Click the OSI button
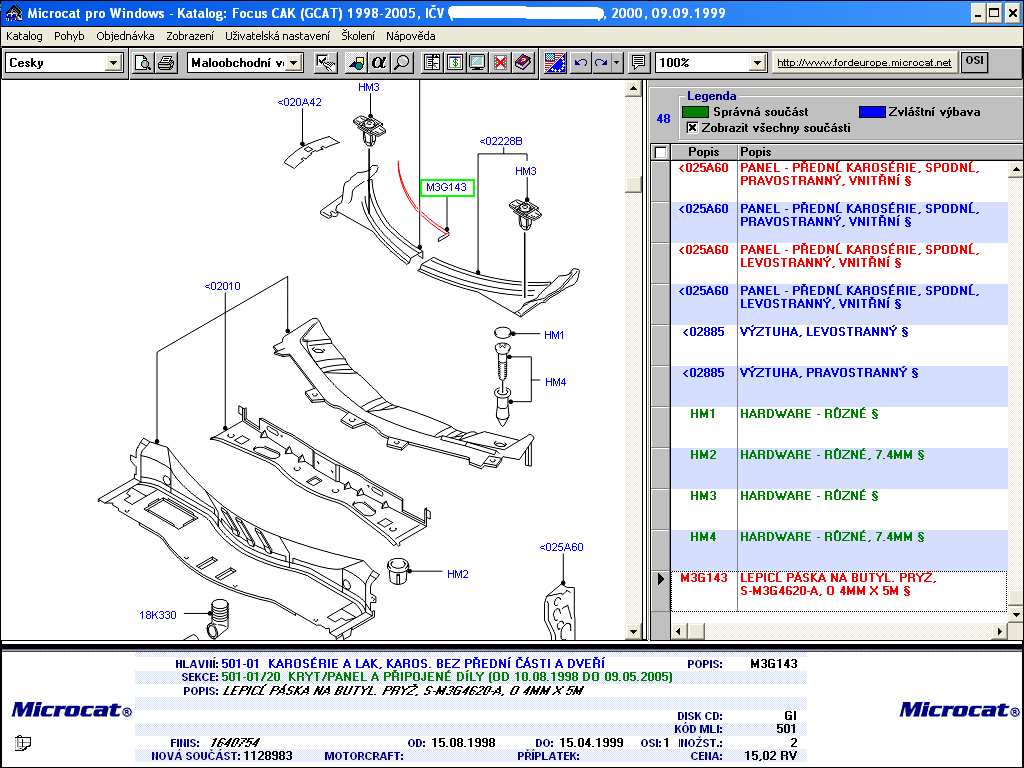This screenshot has width=1024, height=768. click(x=973, y=62)
